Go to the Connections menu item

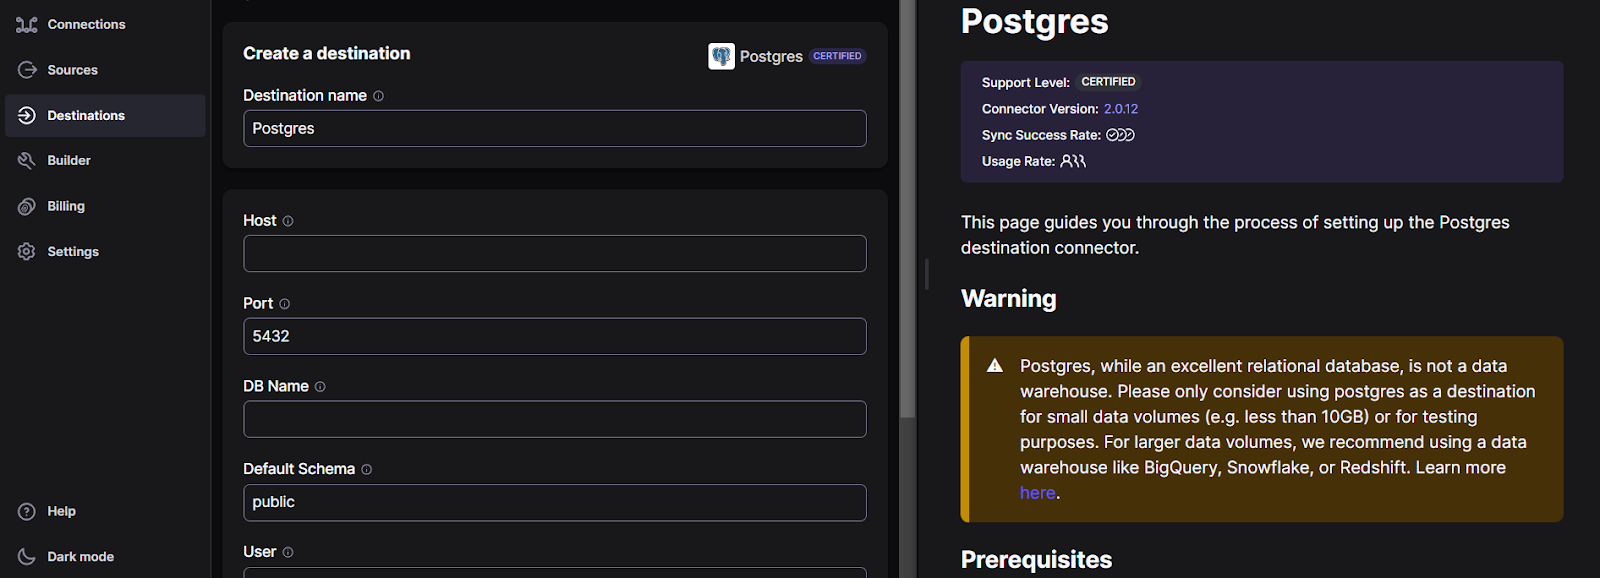tap(86, 24)
